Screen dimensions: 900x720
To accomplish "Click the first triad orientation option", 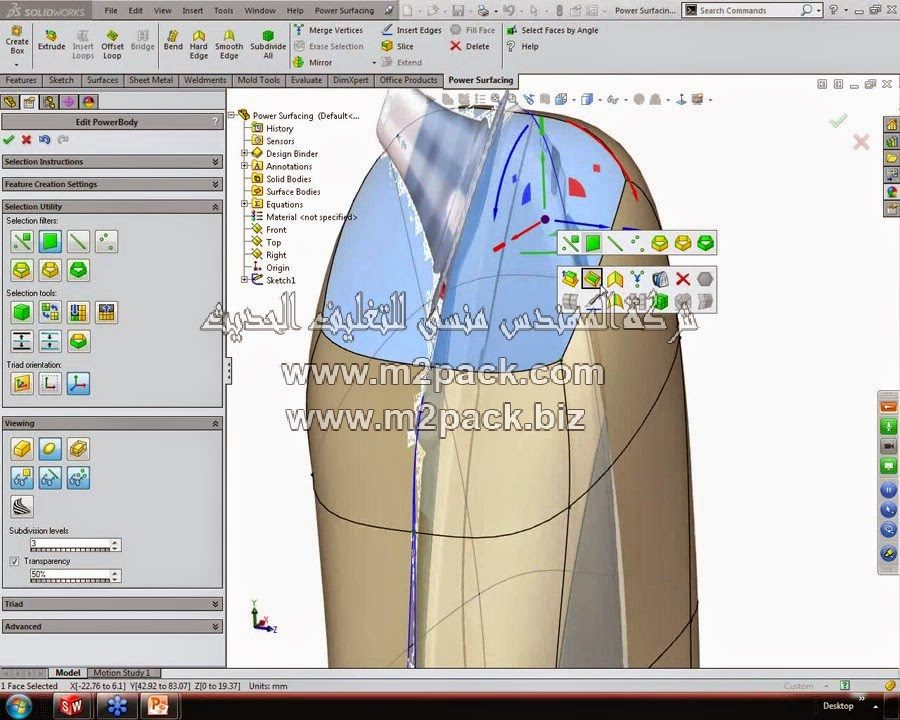I will click(x=22, y=384).
